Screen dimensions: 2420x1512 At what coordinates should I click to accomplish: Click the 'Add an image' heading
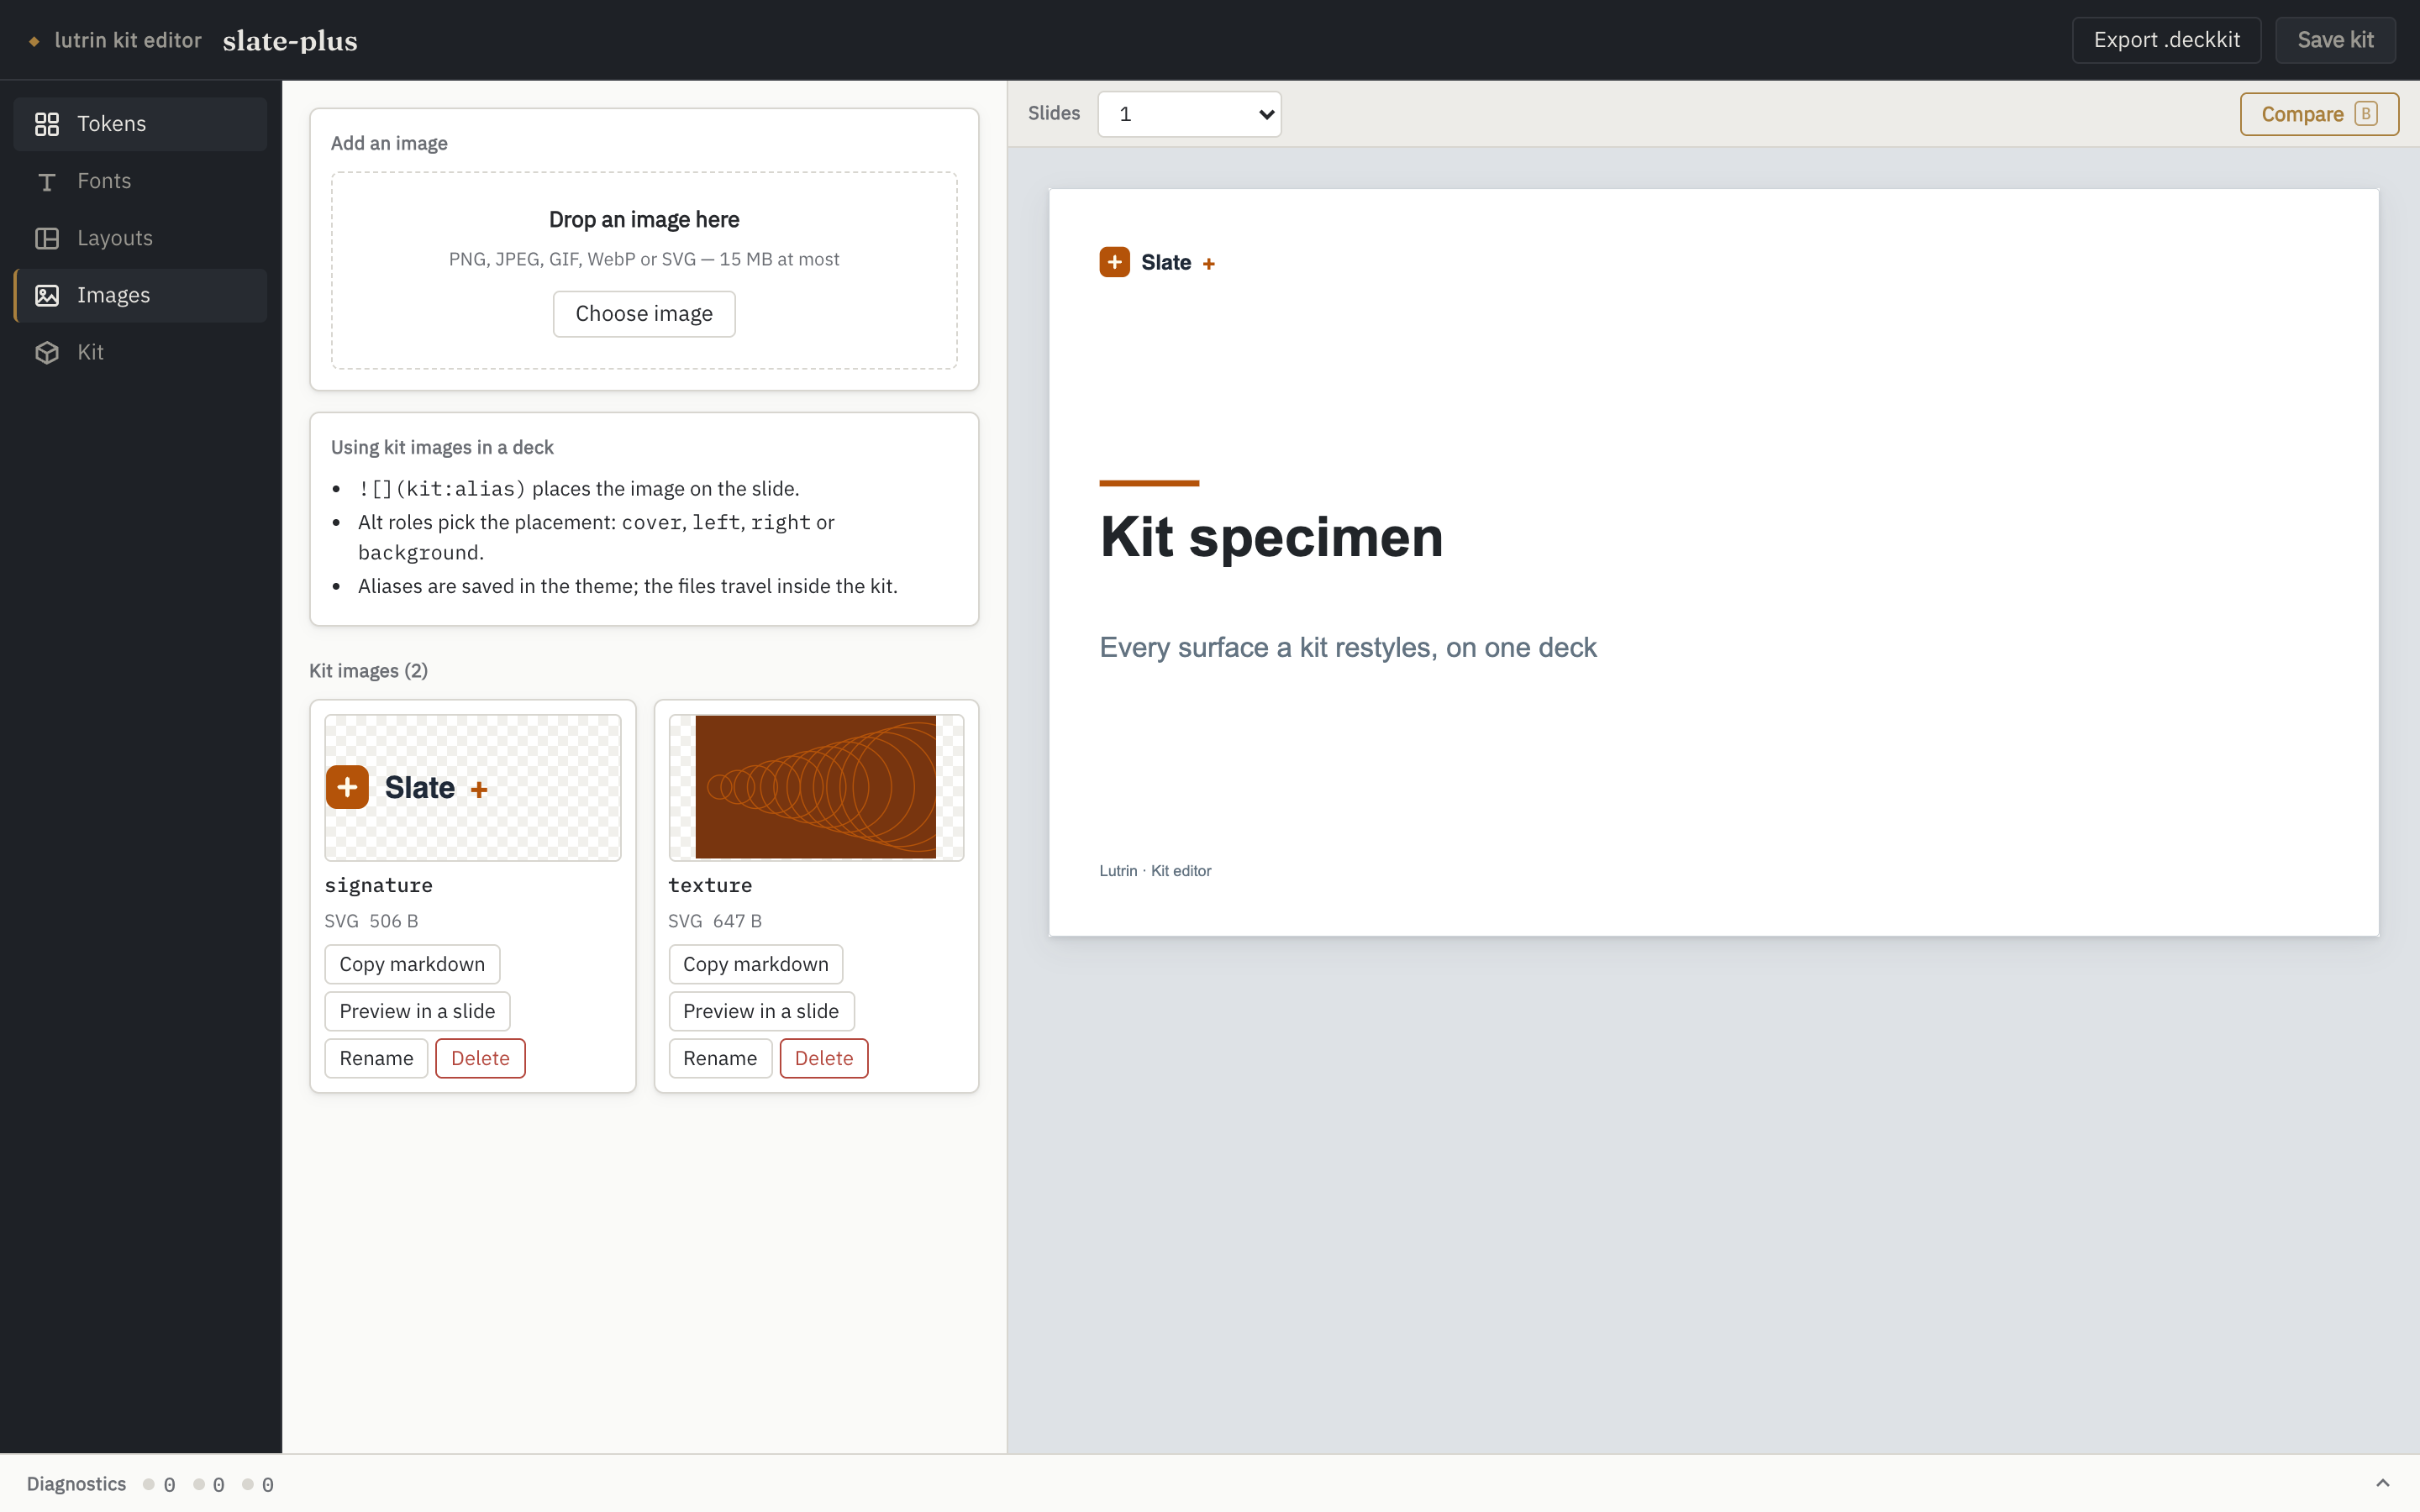click(x=389, y=144)
